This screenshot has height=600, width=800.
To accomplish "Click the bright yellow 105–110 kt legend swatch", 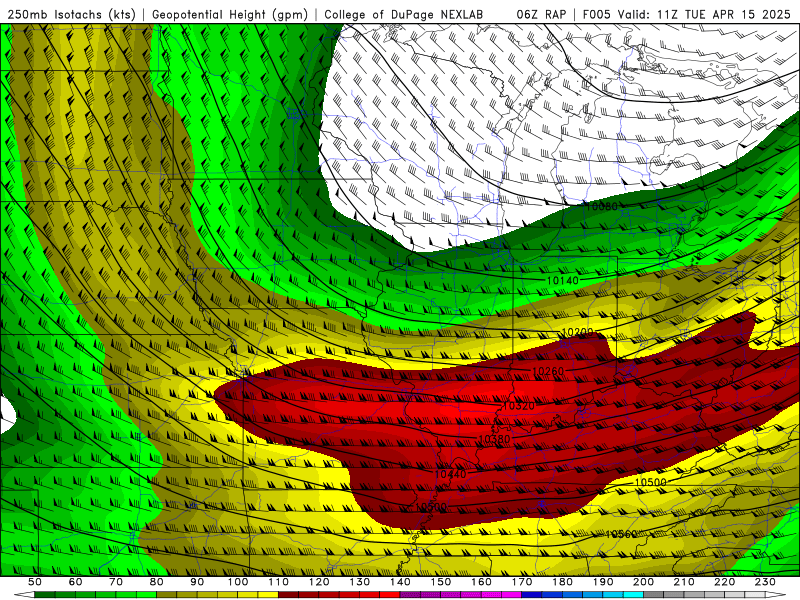I will [x=268, y=594].
